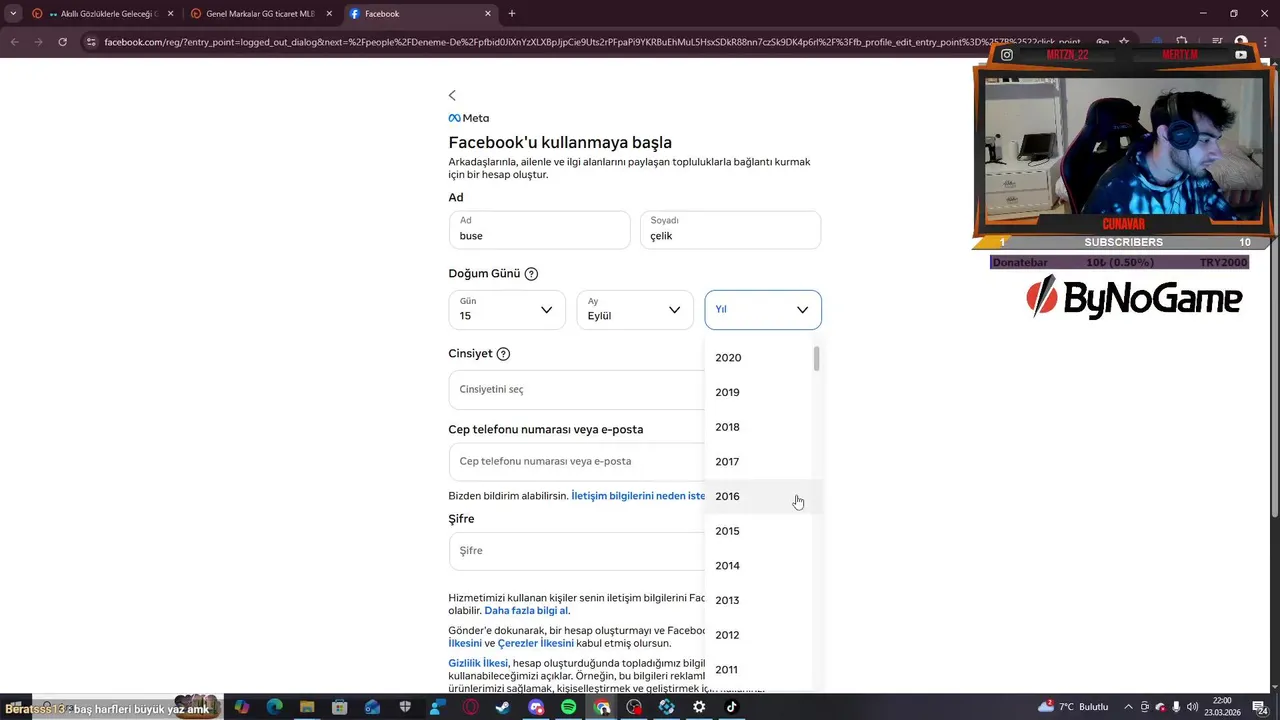Open the Doğum Günü help question mark
This screenshot has height=720, width=1280.
coord(531,274)
